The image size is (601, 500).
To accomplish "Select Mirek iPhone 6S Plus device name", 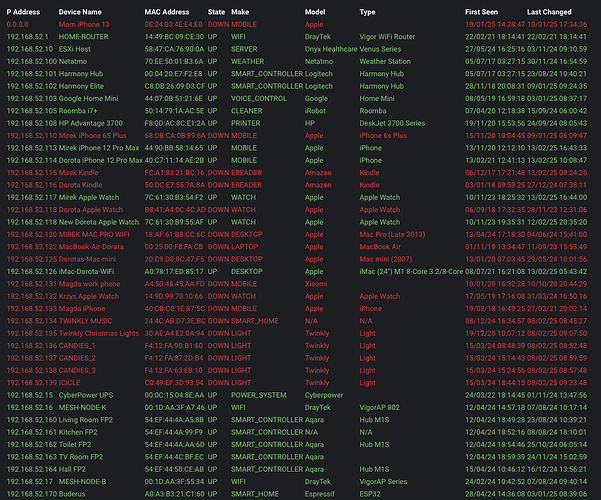I will 92,135.
